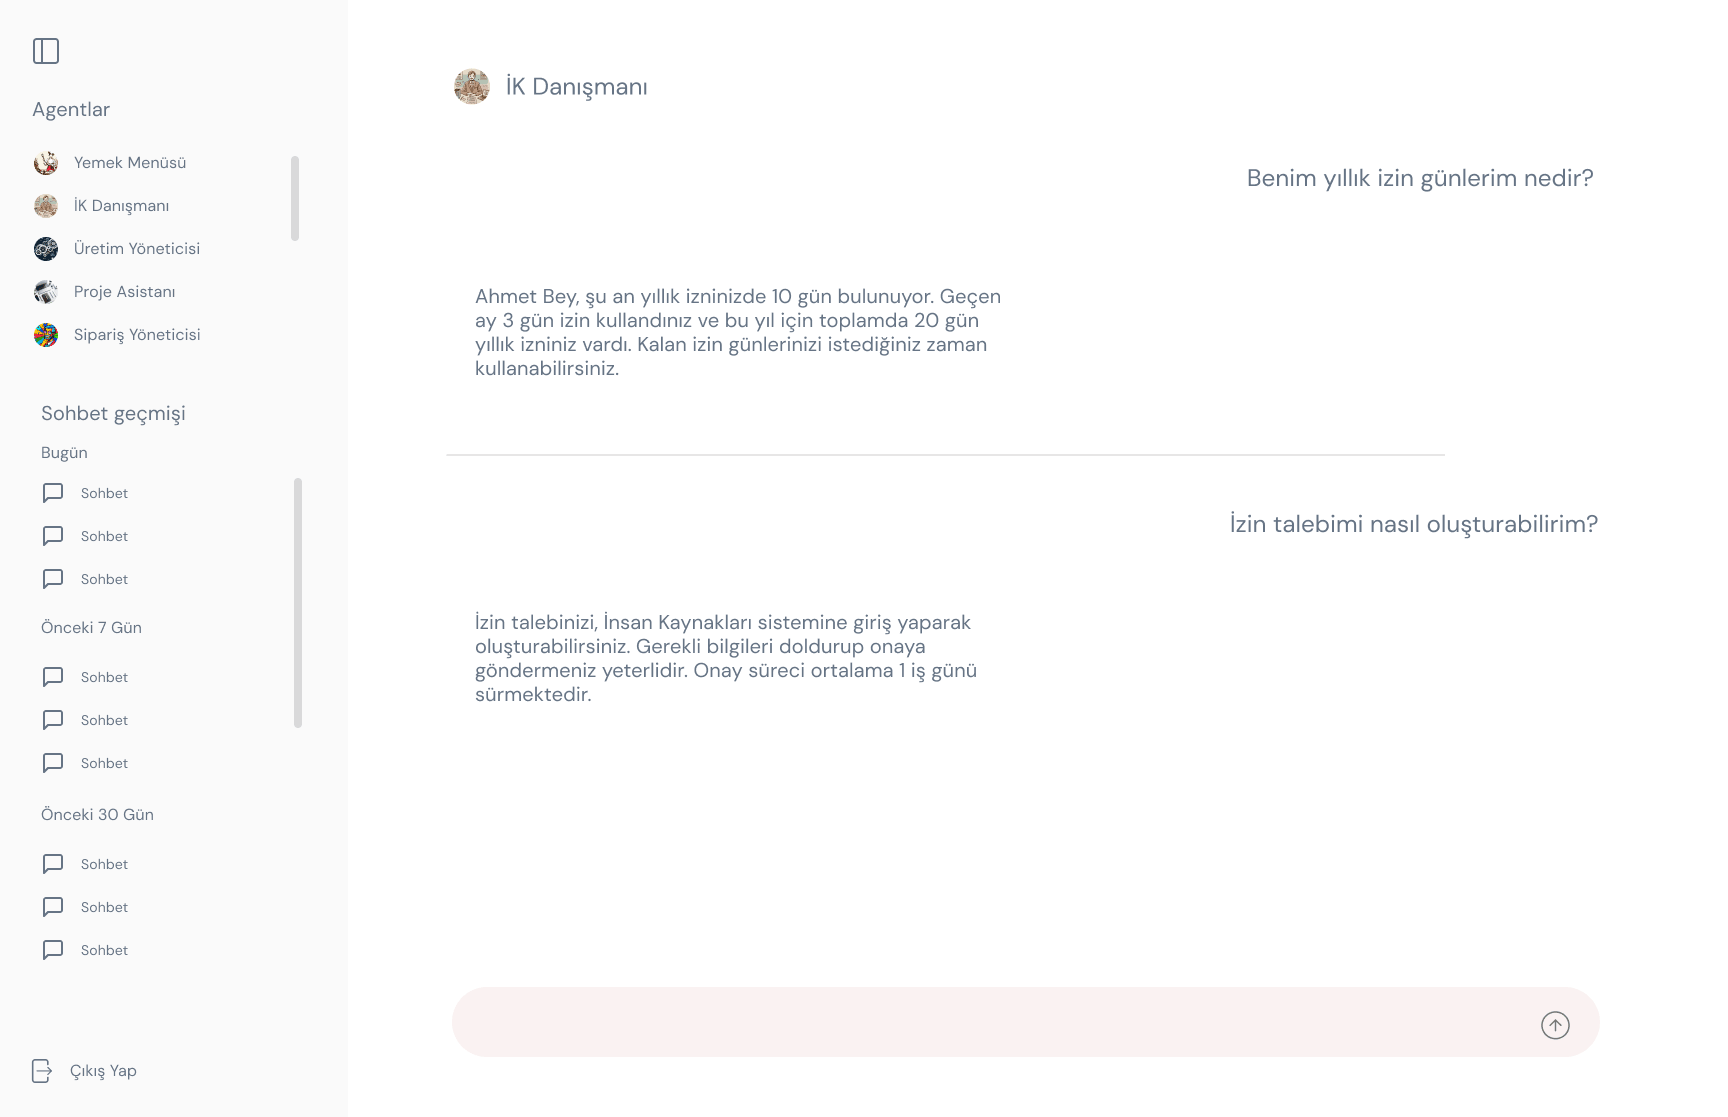Click the Yemek Menüsü agent avatar
The height and width of the screenshot is (1117, 1728).
click(x=46, y=163)
